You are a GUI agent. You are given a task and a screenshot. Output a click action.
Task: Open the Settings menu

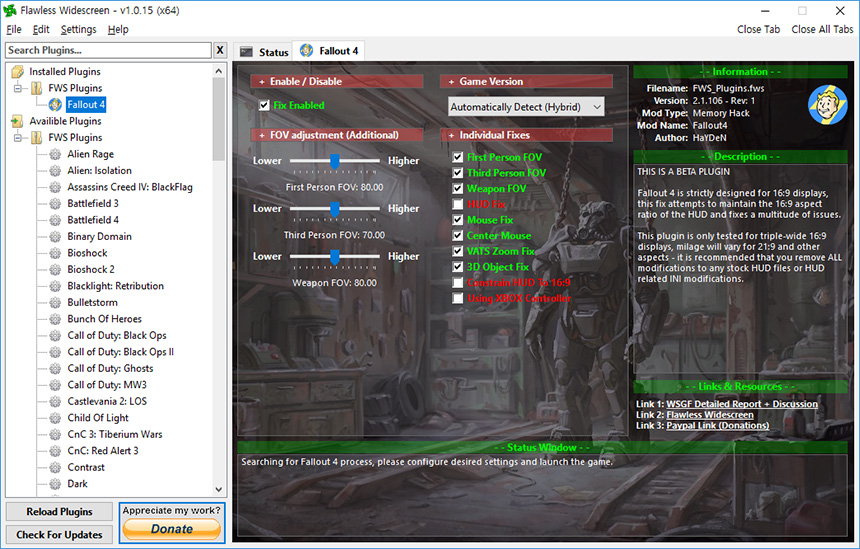78,30
